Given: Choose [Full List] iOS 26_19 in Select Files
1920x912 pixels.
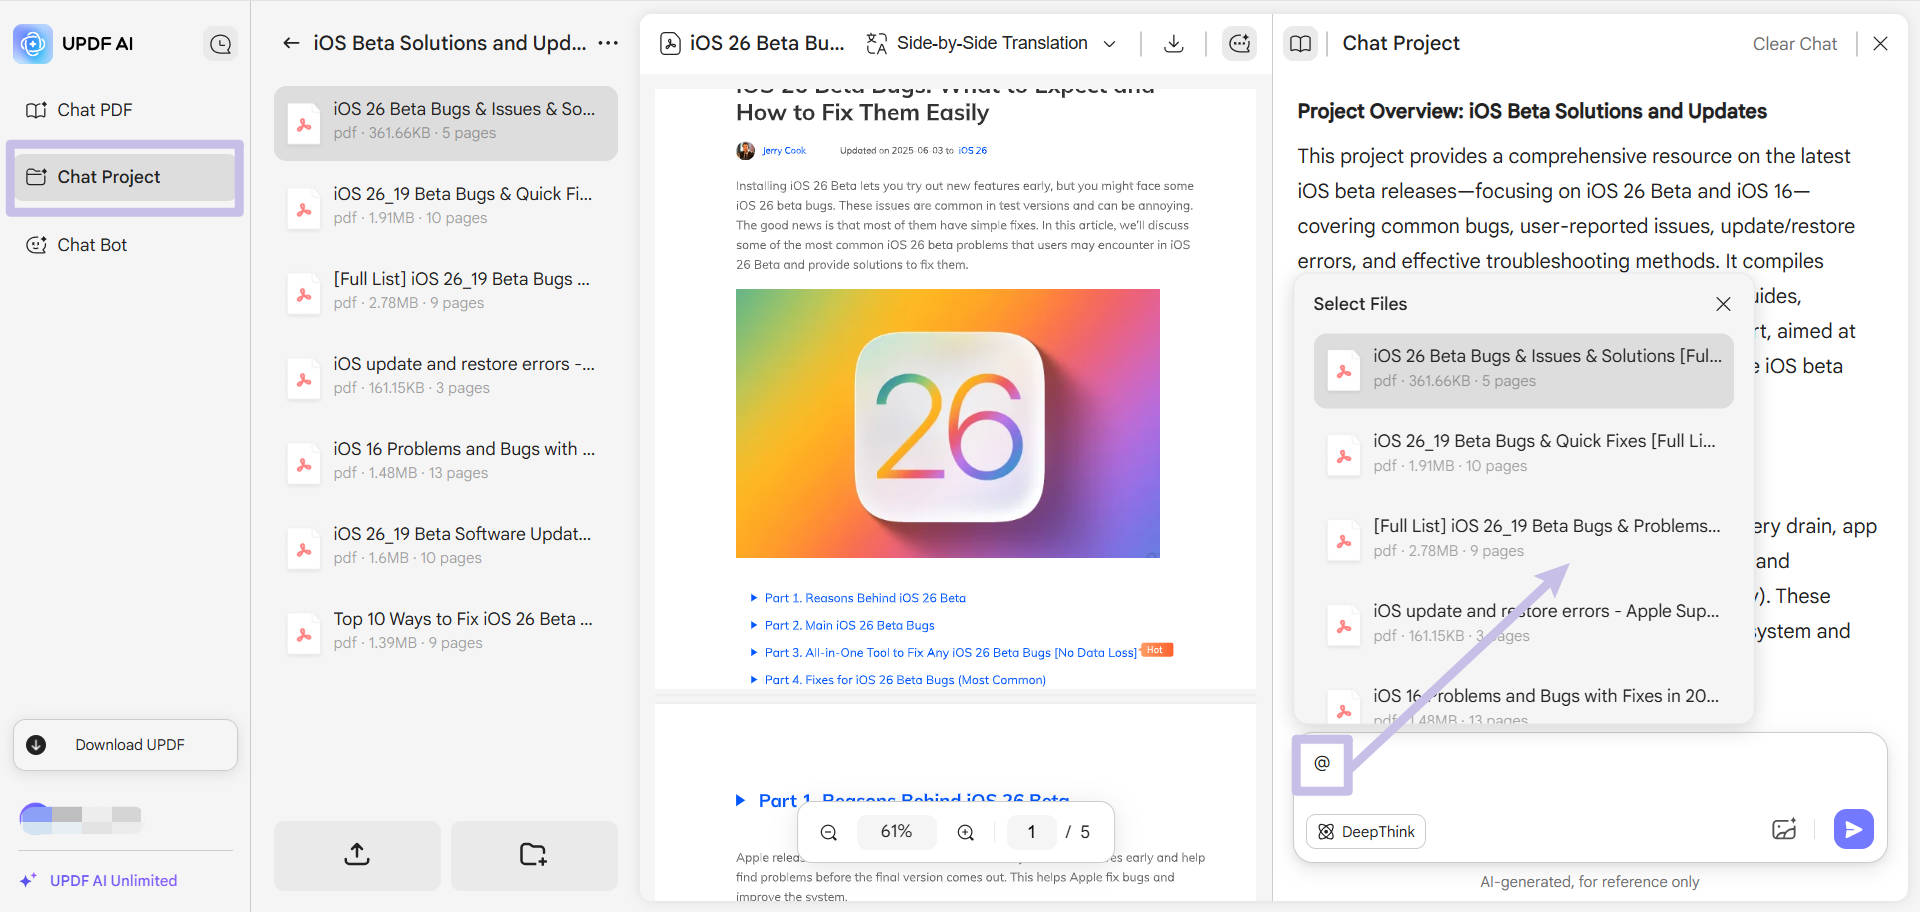Looking at the screenshot, I should click(1523, 541).
